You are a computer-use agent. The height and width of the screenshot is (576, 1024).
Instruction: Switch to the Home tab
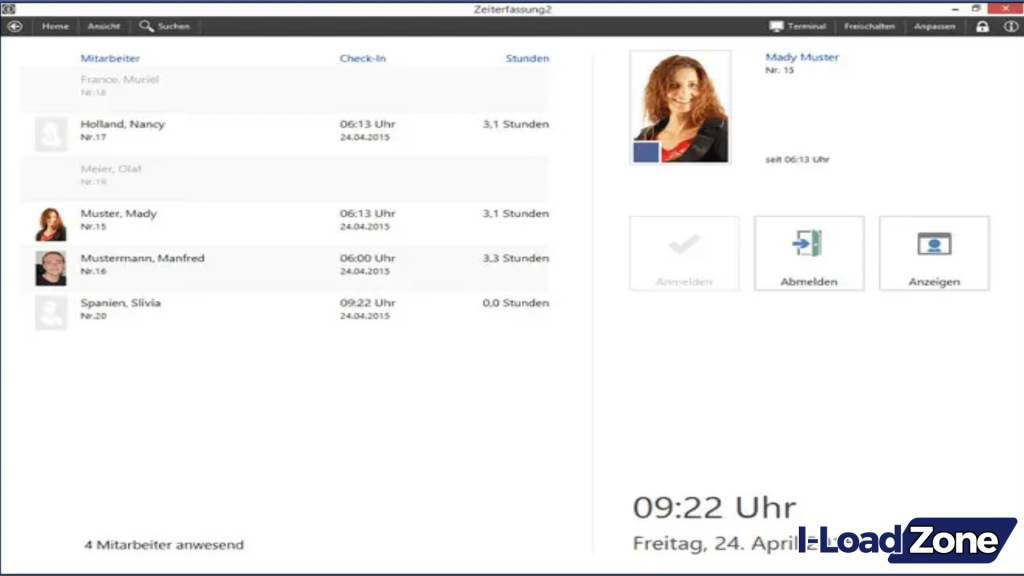pyautogui.click(x=55, y=26)
